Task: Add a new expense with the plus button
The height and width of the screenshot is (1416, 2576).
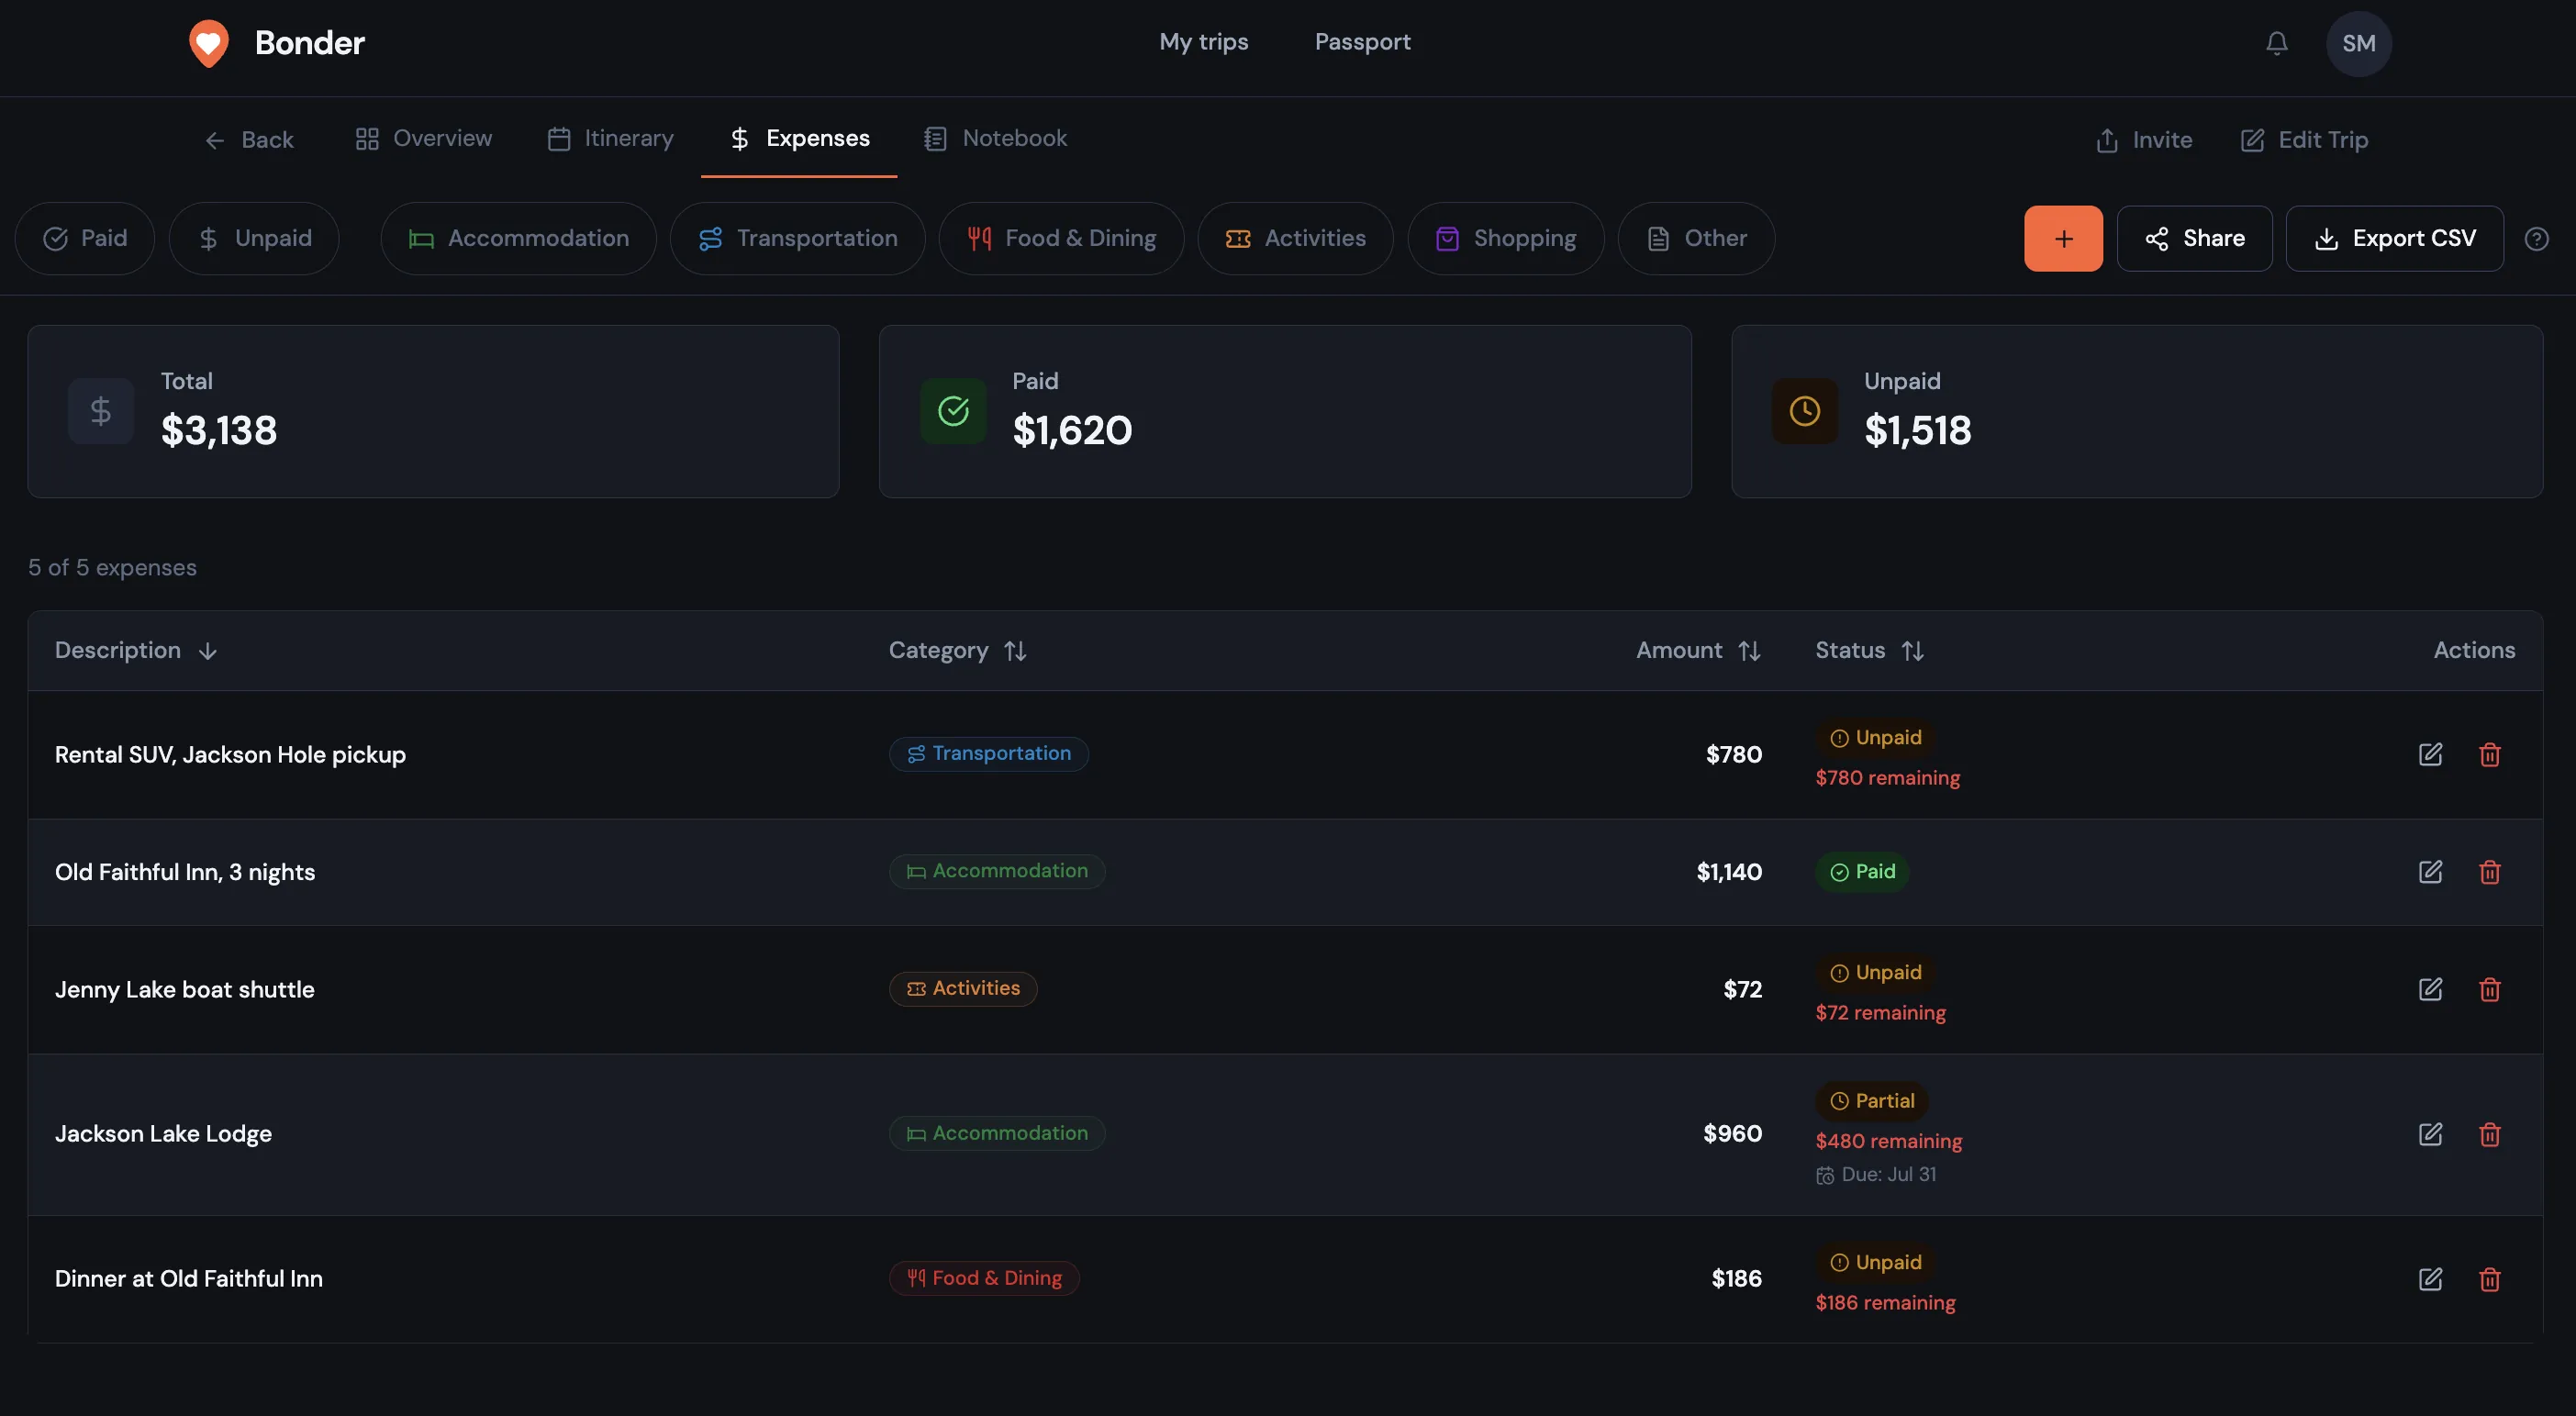Action: coord(2063,238)
